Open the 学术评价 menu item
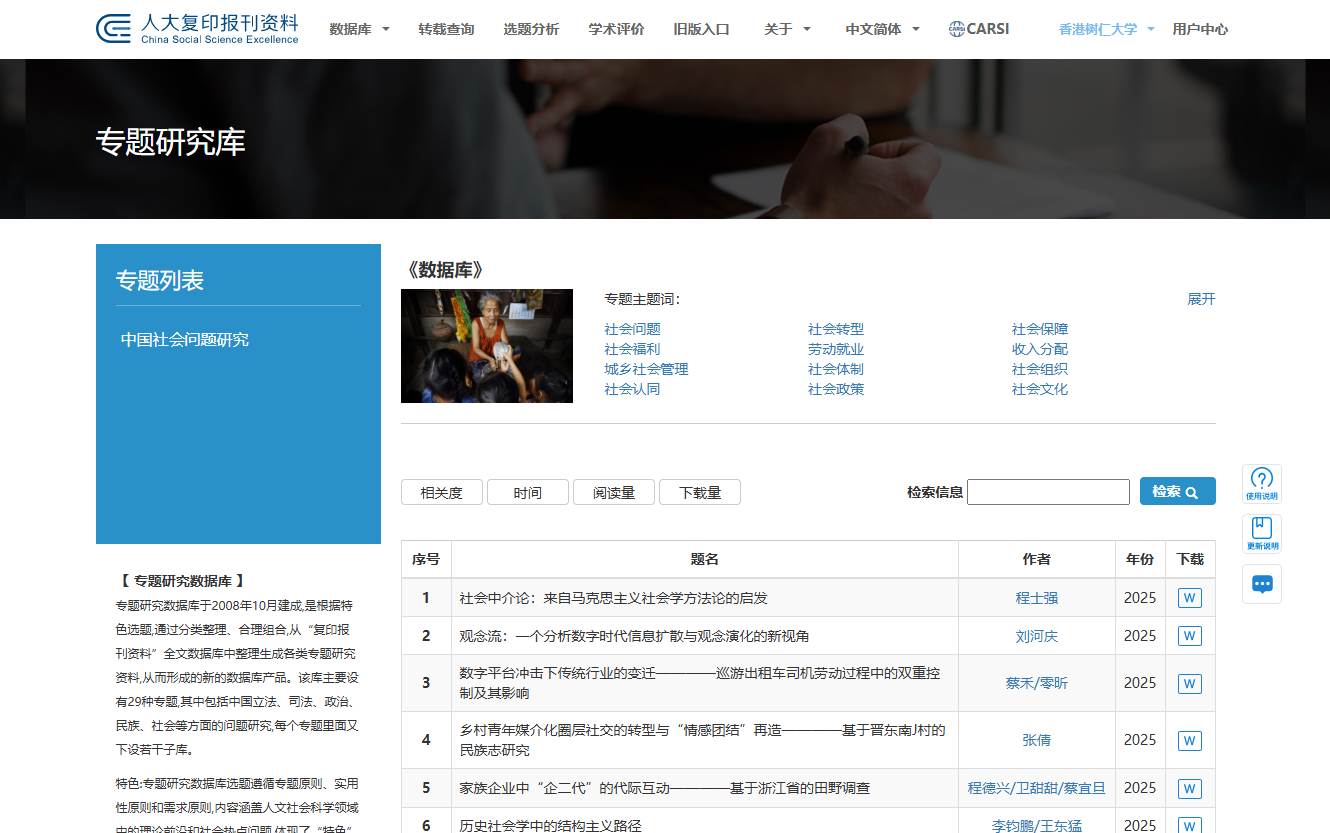The image size is (1330, 833). (x=616, y=29)
